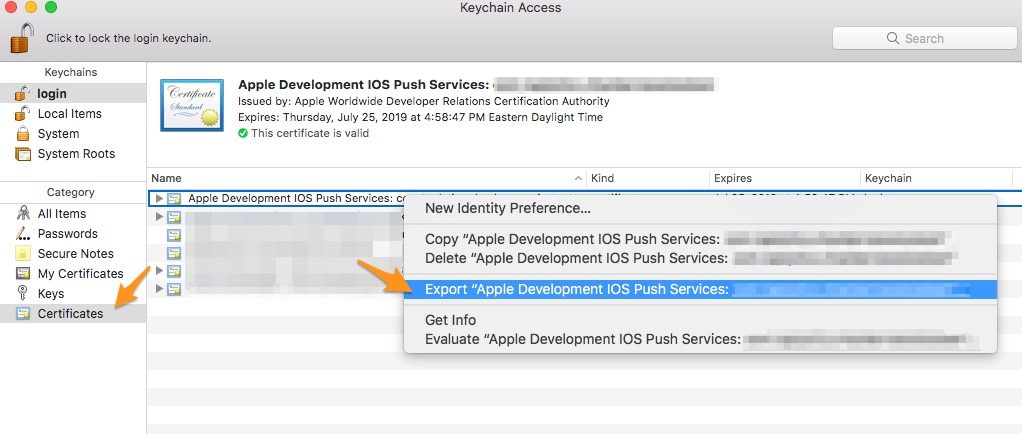The height and width of the screenshot is (434, 1022).
Task: Click the Apple Development IOS Push Services title
Action: tap(364, 85)
